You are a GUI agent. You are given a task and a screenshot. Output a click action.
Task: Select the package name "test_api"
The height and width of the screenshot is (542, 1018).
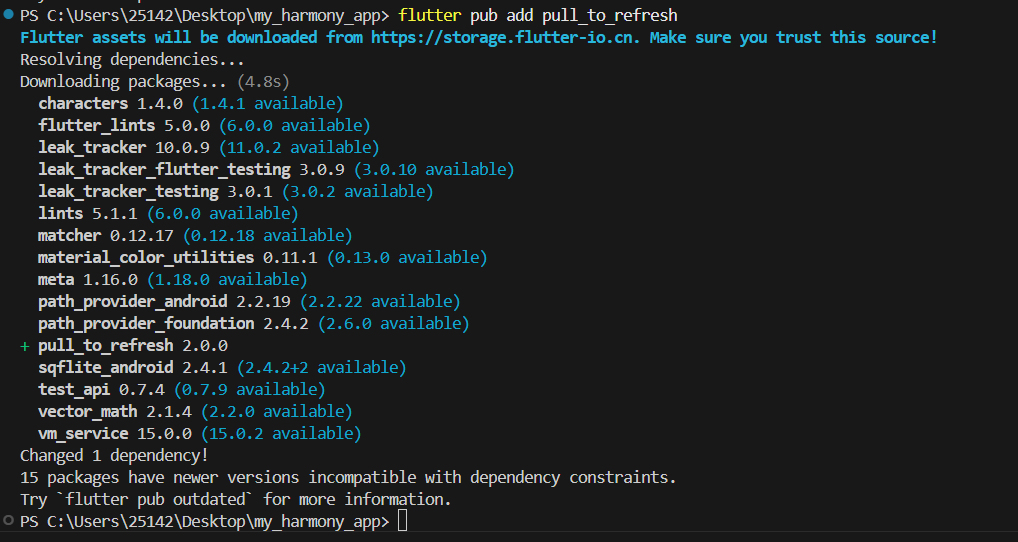point(74,390)
